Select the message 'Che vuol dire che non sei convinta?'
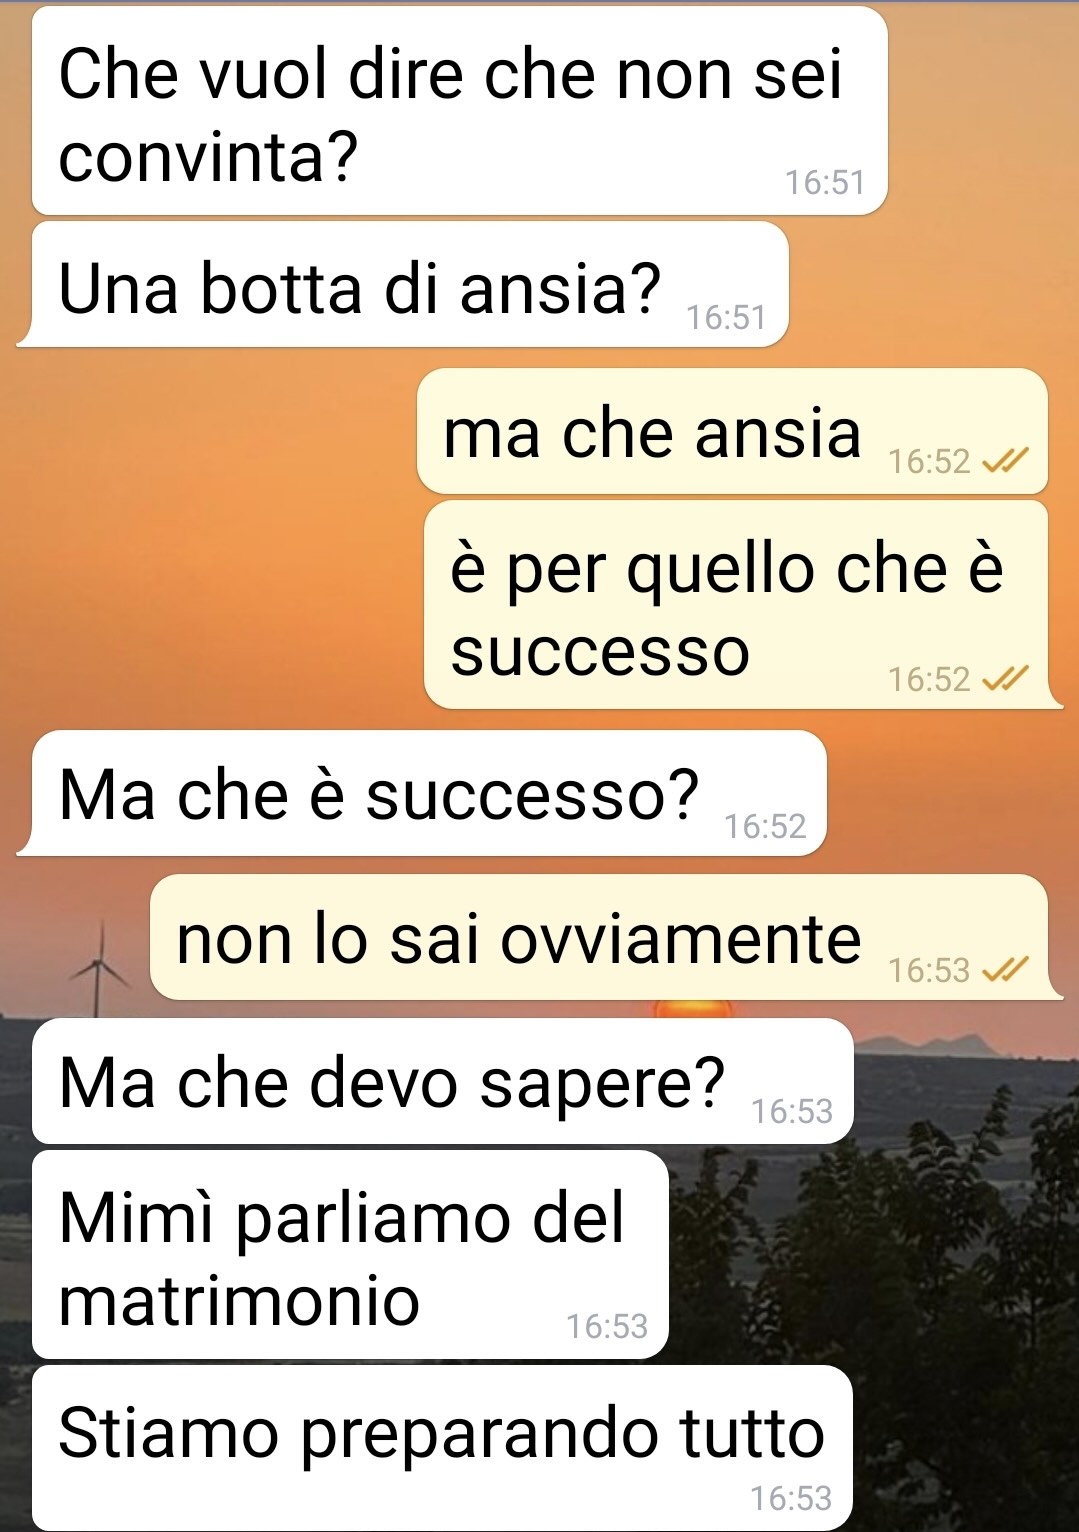The image size is (1079, 1532). coord(460,111)
